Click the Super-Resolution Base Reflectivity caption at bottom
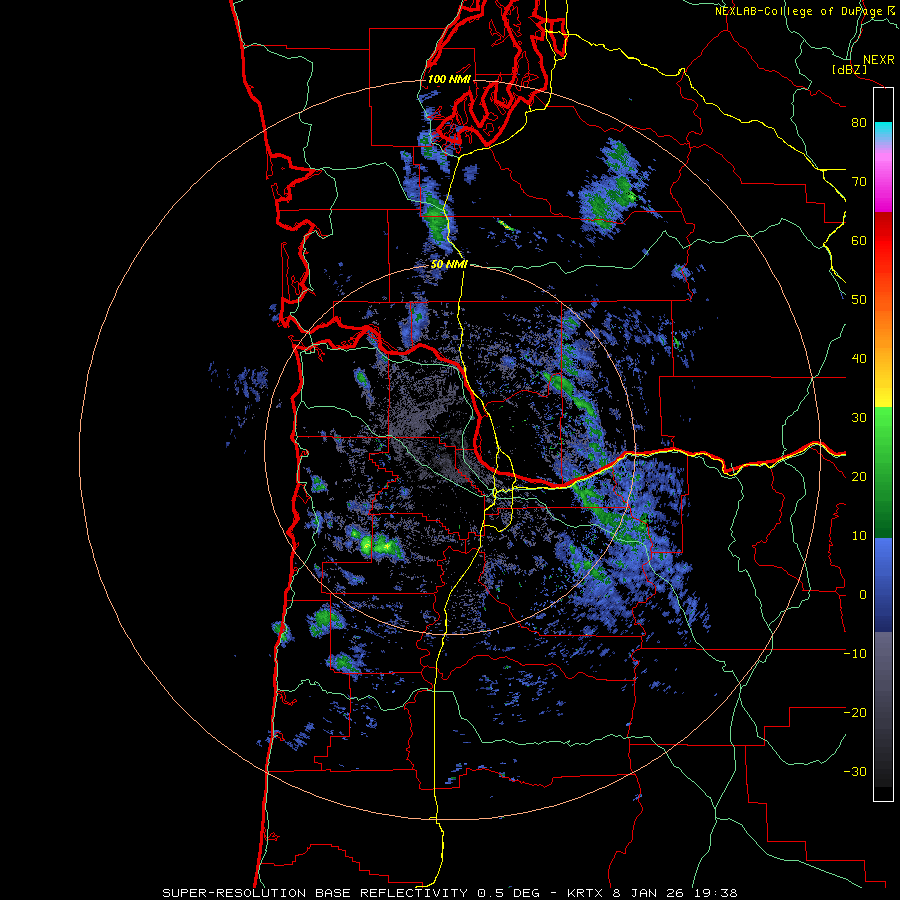This screenshot has width=900, height=900. pyautogui.click(x=449, y=893)
